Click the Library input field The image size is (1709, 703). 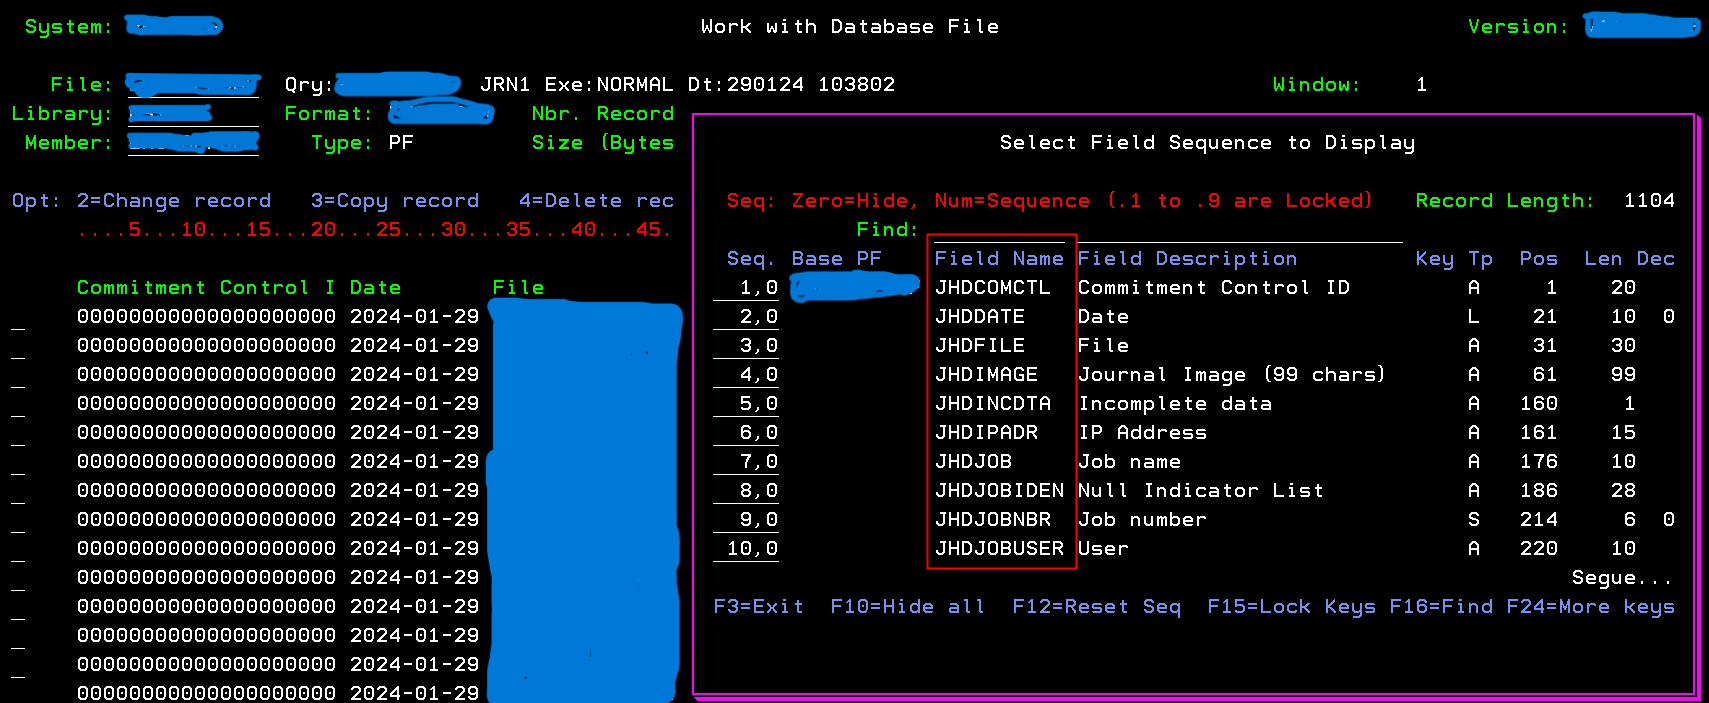[193, 114]
